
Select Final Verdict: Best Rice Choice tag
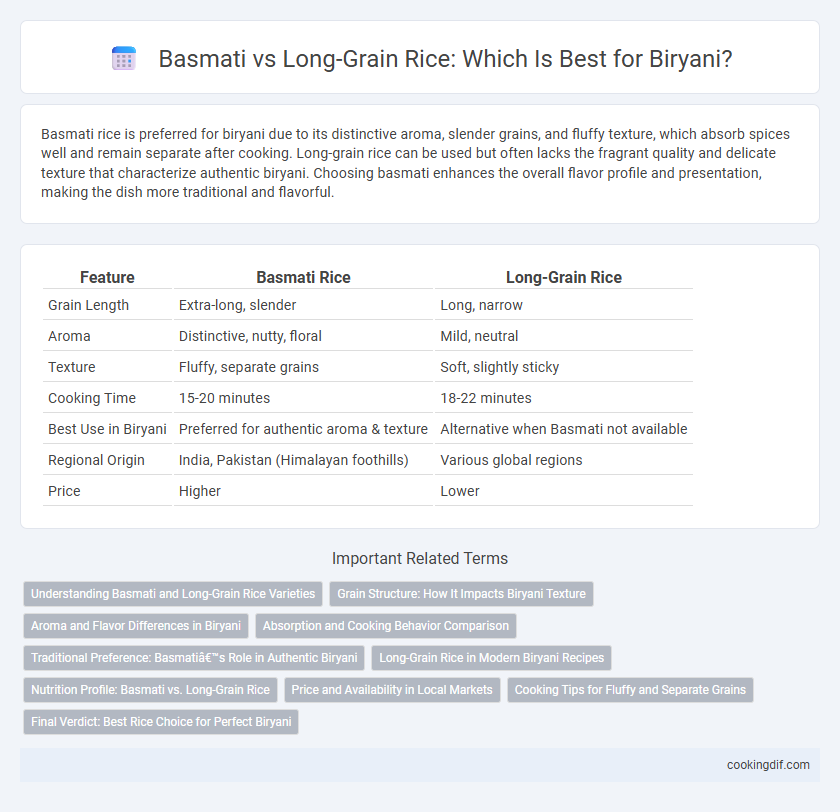tap(161, 721)
